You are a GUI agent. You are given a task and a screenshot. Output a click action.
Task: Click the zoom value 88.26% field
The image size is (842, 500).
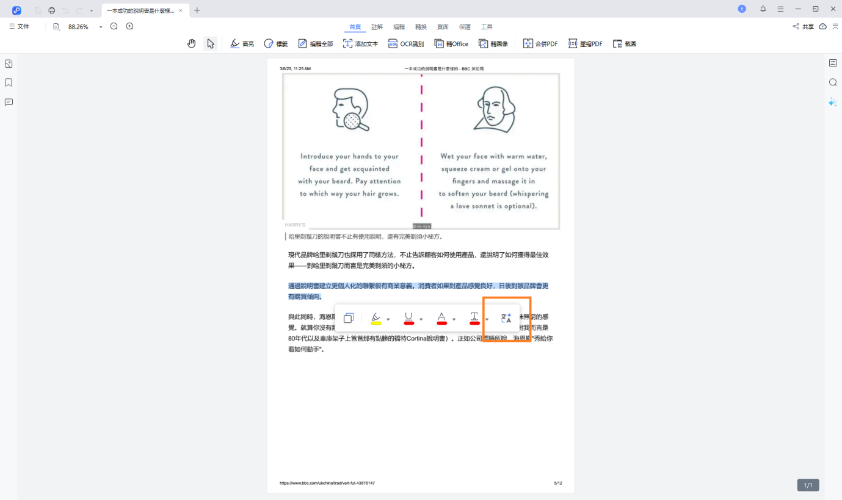click(x=78, y=27)
